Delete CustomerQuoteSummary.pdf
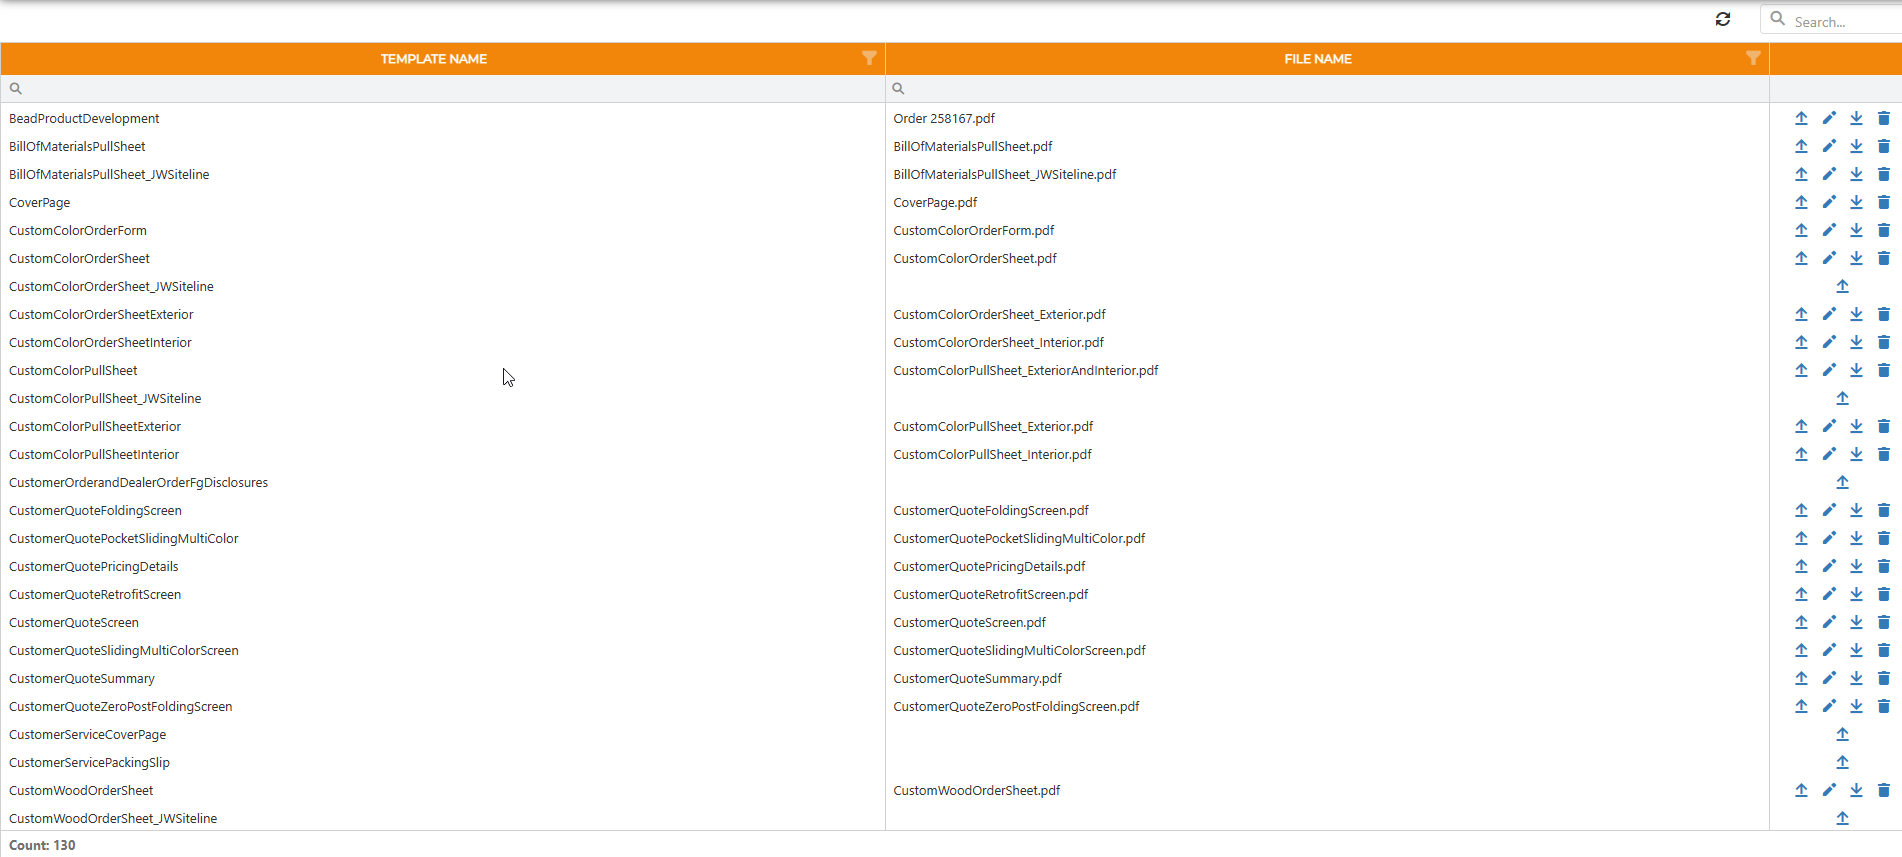Screen dimensions: 1902x857 [1884, 678]
